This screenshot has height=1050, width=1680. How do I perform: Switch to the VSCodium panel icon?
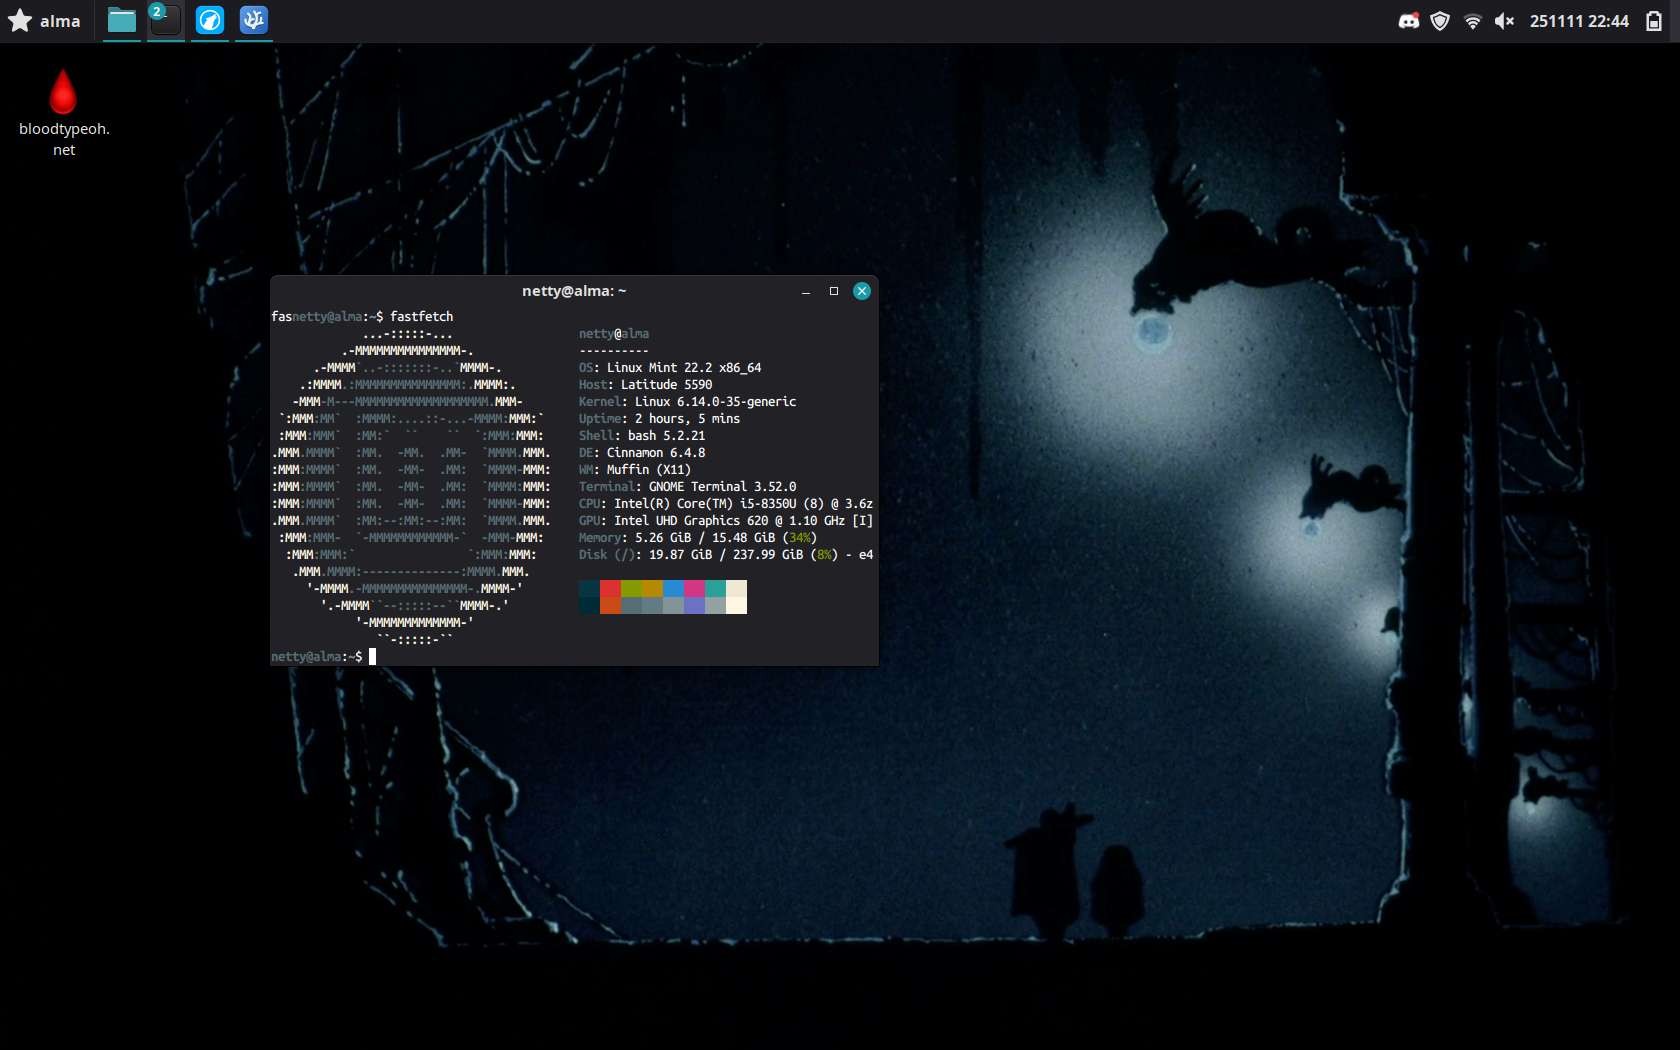click(x=254, y=20)
